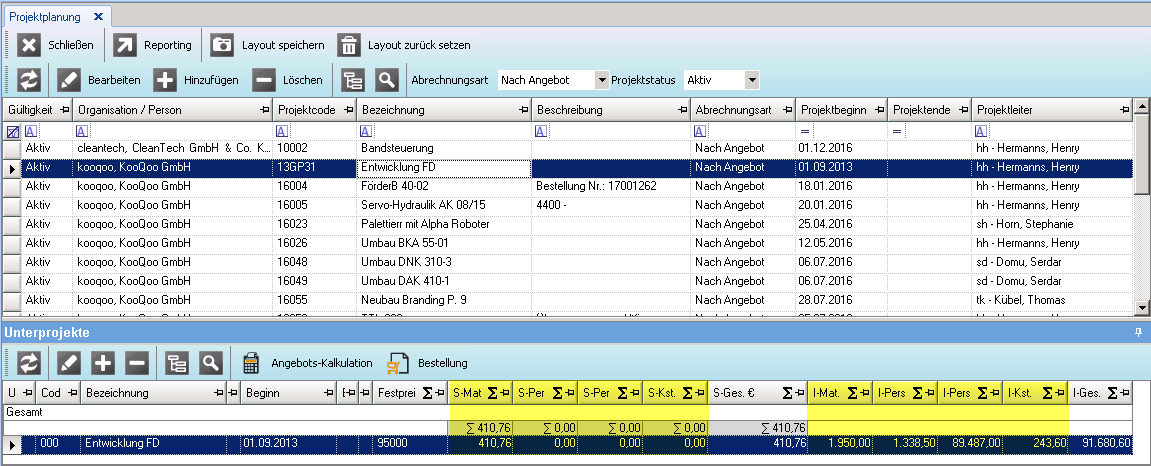Pin the Unterprojekte panel
1151x466 pixels.
pos(1137,330)
